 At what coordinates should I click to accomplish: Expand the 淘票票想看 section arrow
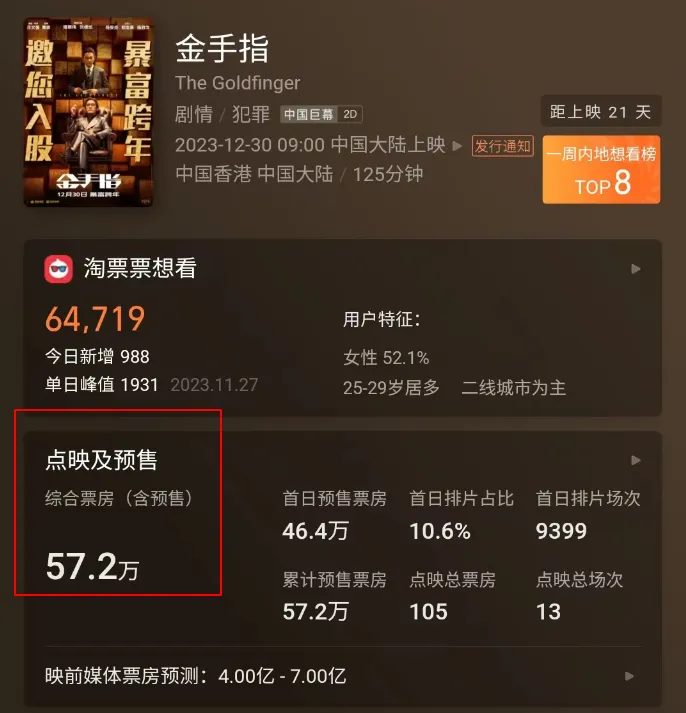(636, 269)
